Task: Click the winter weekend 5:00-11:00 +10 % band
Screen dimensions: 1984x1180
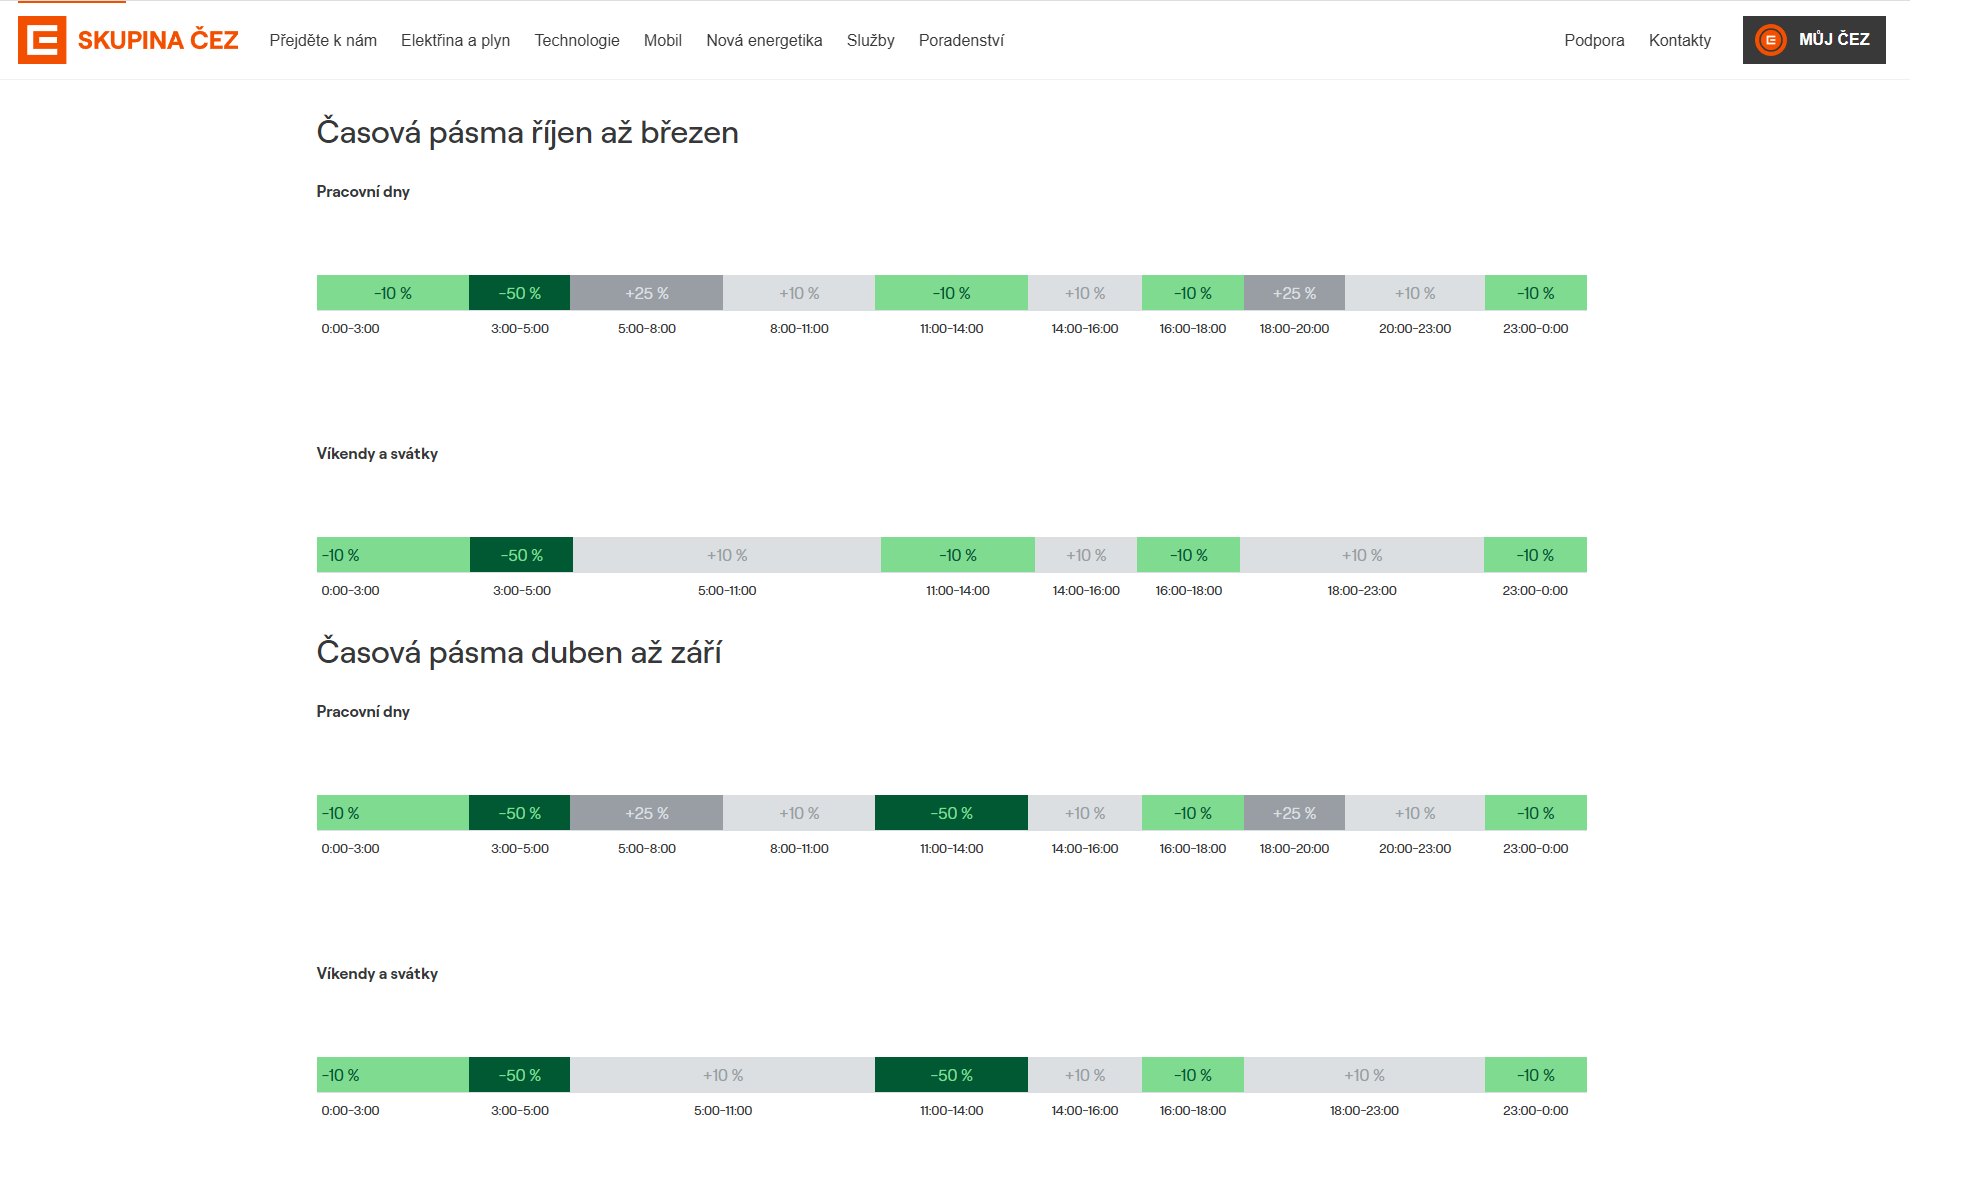Action: pos(727,555)
